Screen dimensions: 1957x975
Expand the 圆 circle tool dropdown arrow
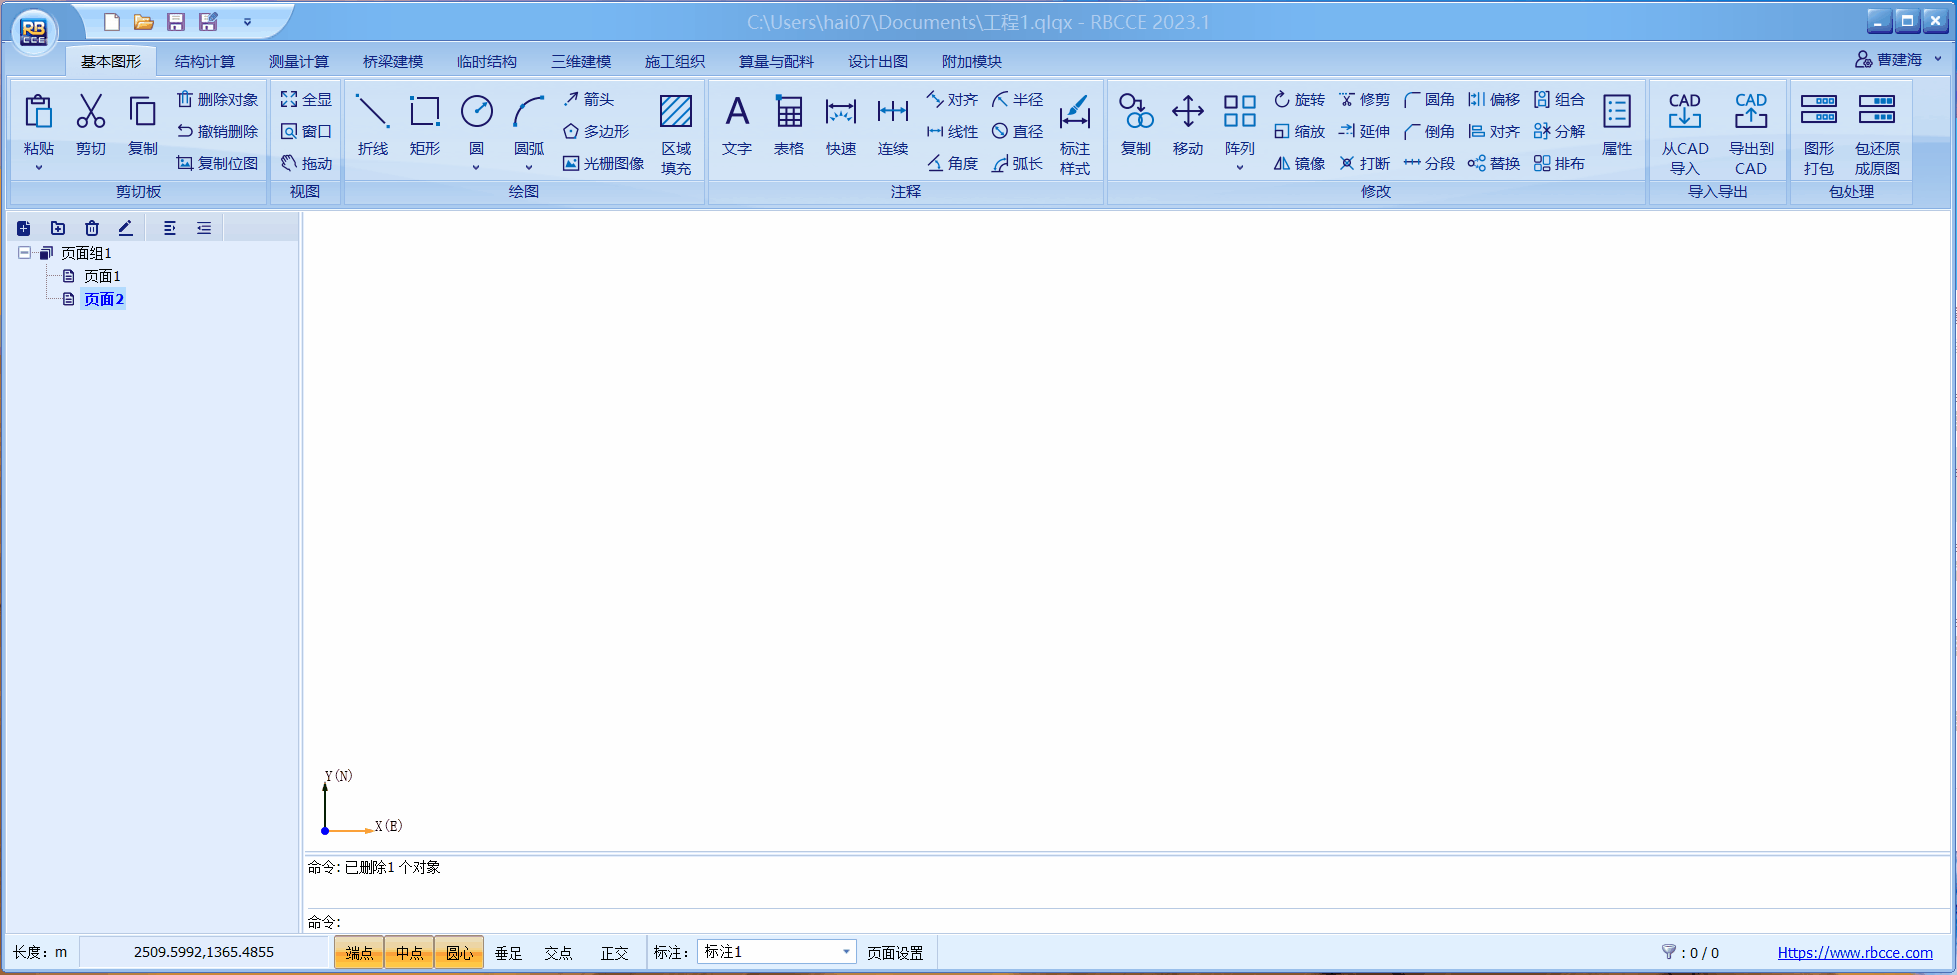(x=476, y=168)
